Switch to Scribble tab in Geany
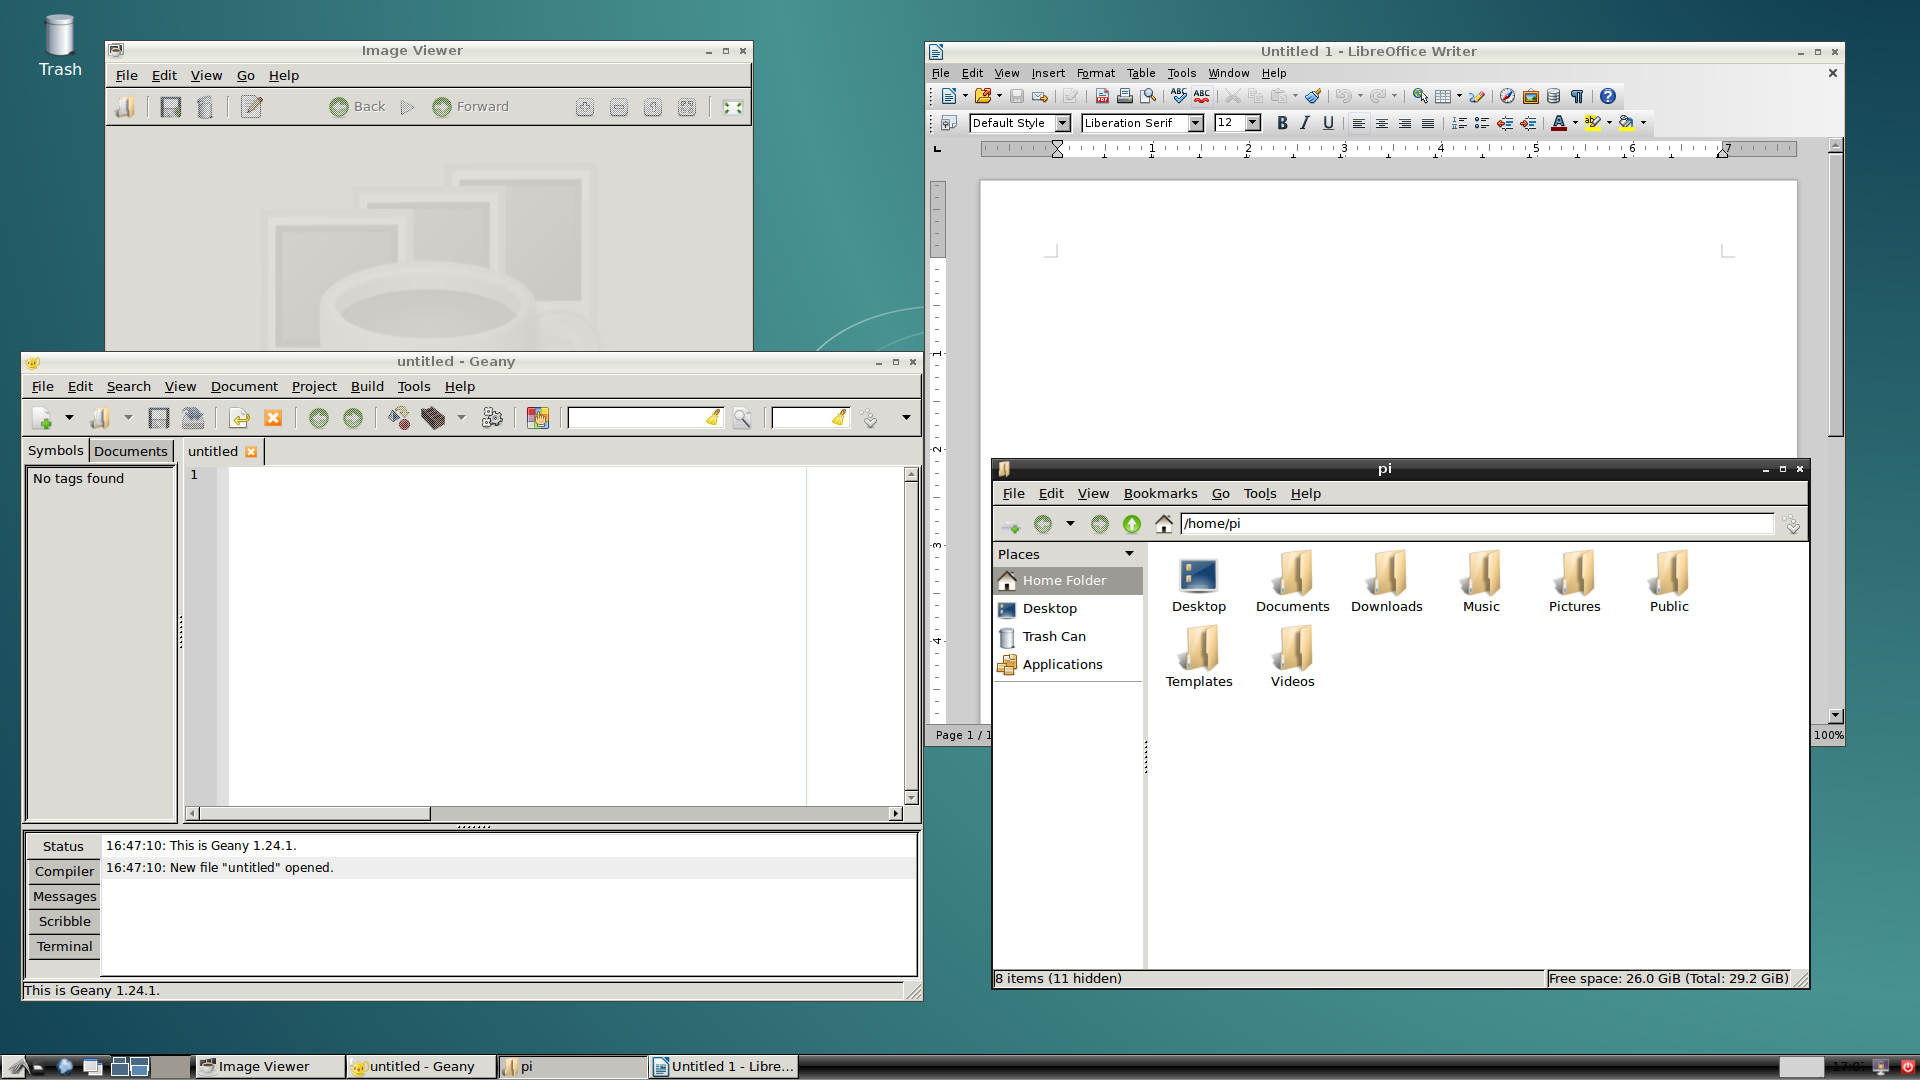The width and height of the screenshot is (1920, 1080). tap(64, 921)
